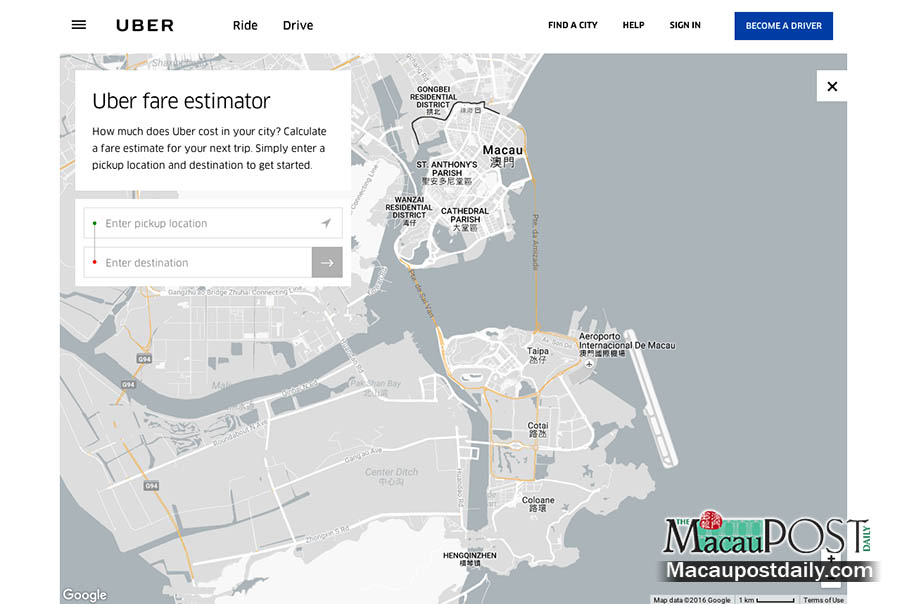
Task: Open Find a City link
Action: pos(572,25)
